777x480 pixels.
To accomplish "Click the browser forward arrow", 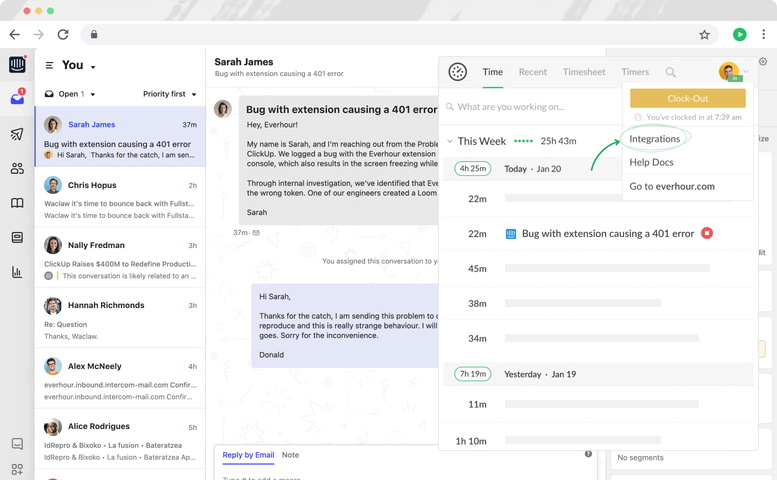I will coord(38,34).
